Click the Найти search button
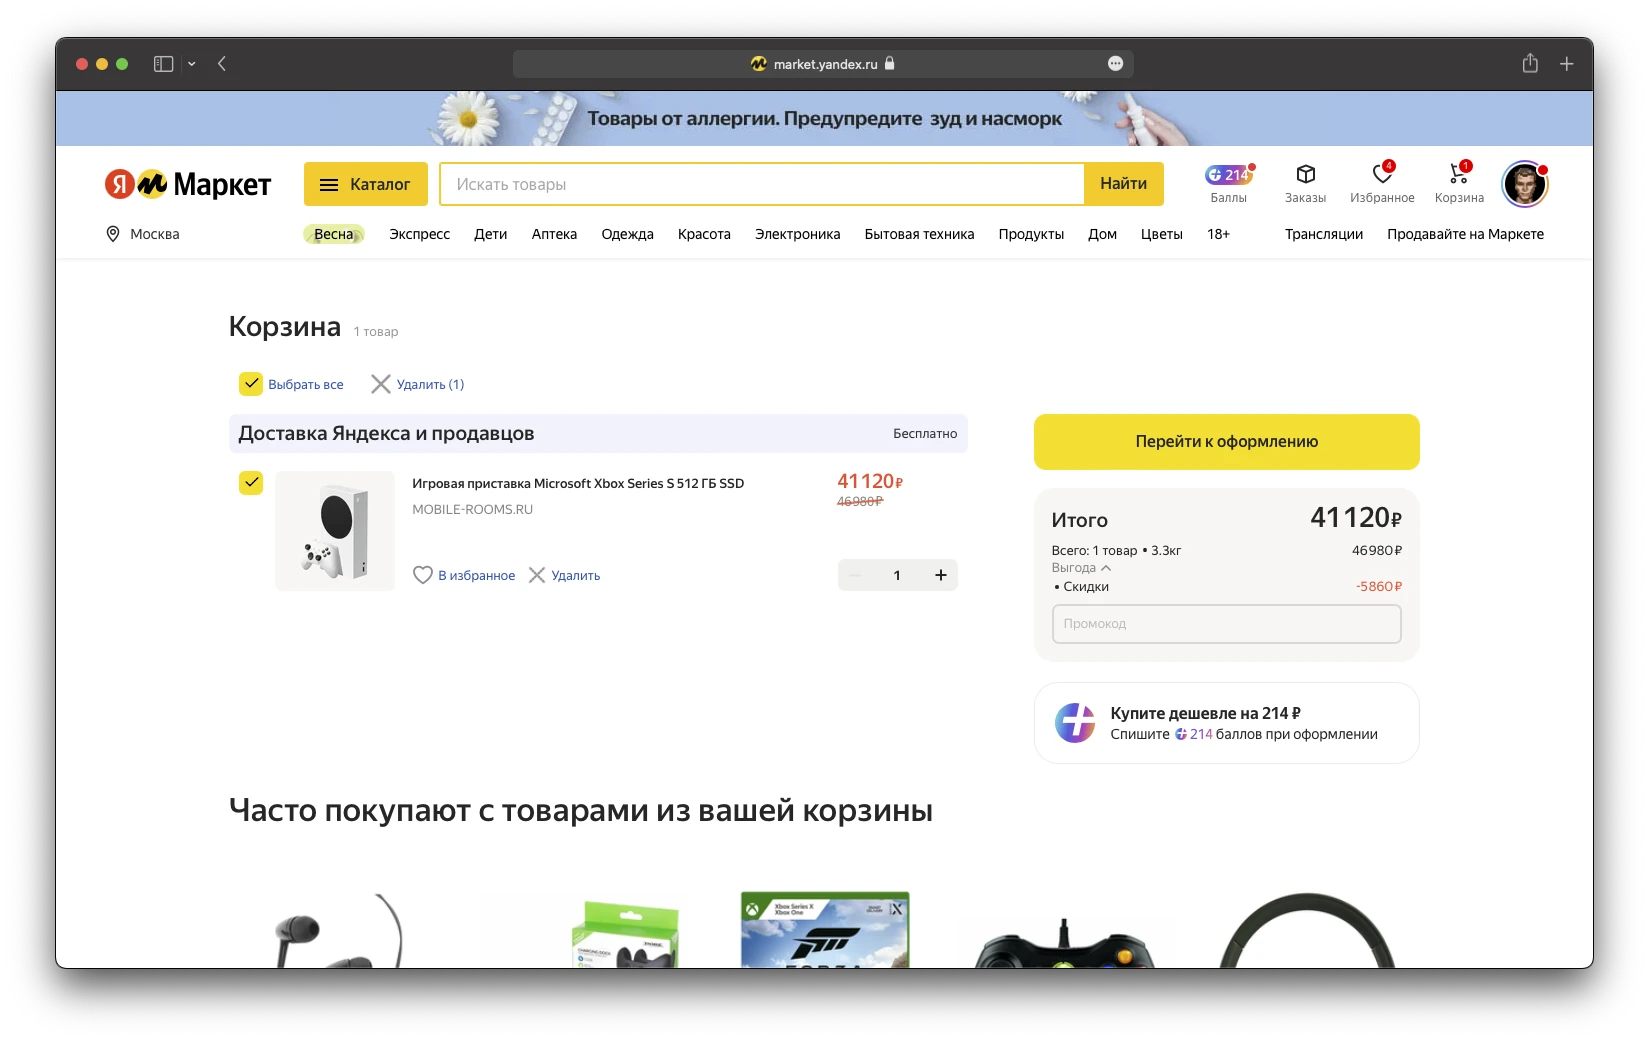The width and height of the screenshot is (1649, 1042). tap(1123, 184)
